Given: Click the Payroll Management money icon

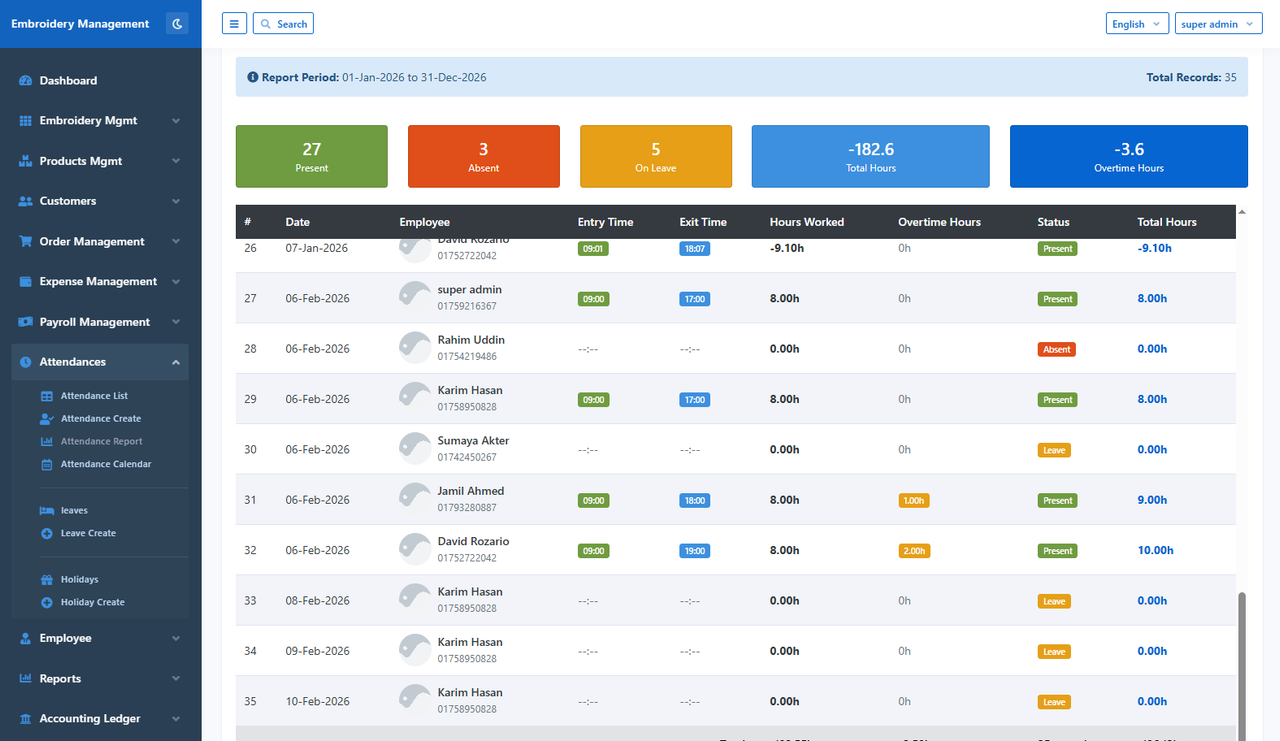Looking at the screenshot, I should pyautogui.click(x=26, y=322).
